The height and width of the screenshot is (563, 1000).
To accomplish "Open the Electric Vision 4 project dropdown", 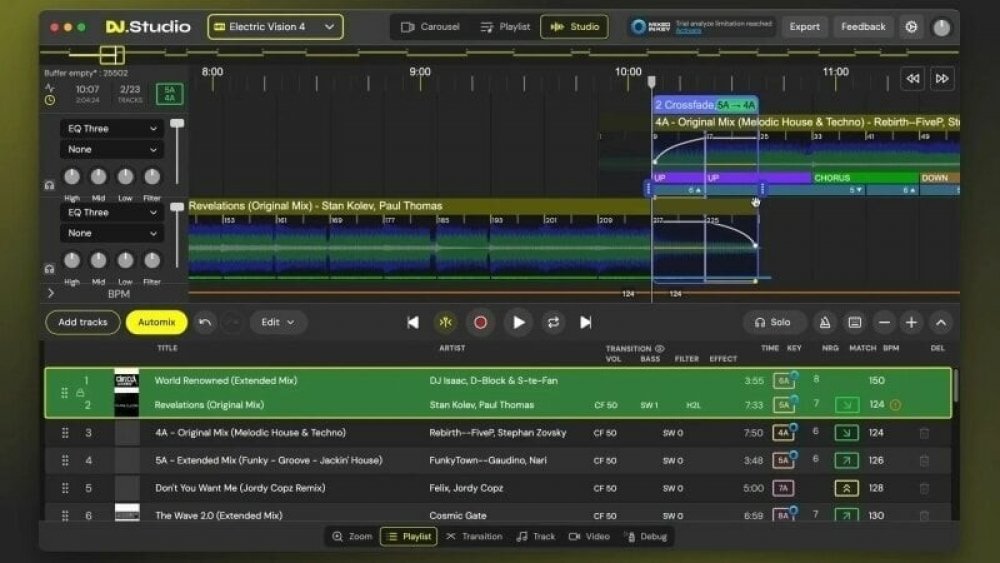I will [275, 27].
